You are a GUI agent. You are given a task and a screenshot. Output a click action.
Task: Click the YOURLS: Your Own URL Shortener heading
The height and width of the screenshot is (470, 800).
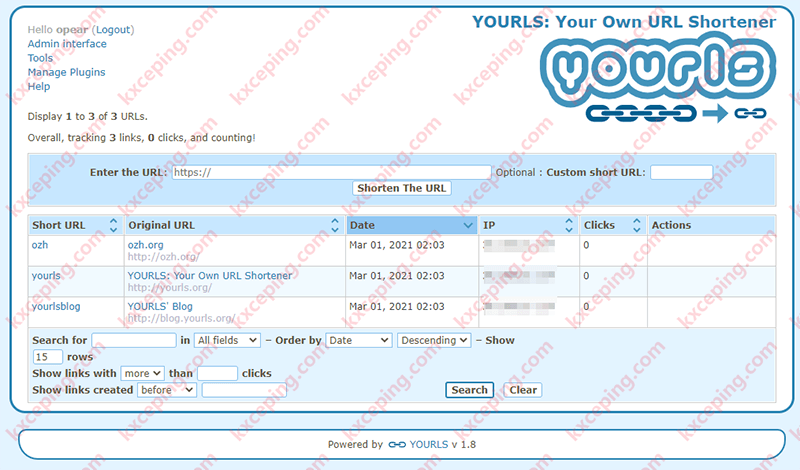624,22
